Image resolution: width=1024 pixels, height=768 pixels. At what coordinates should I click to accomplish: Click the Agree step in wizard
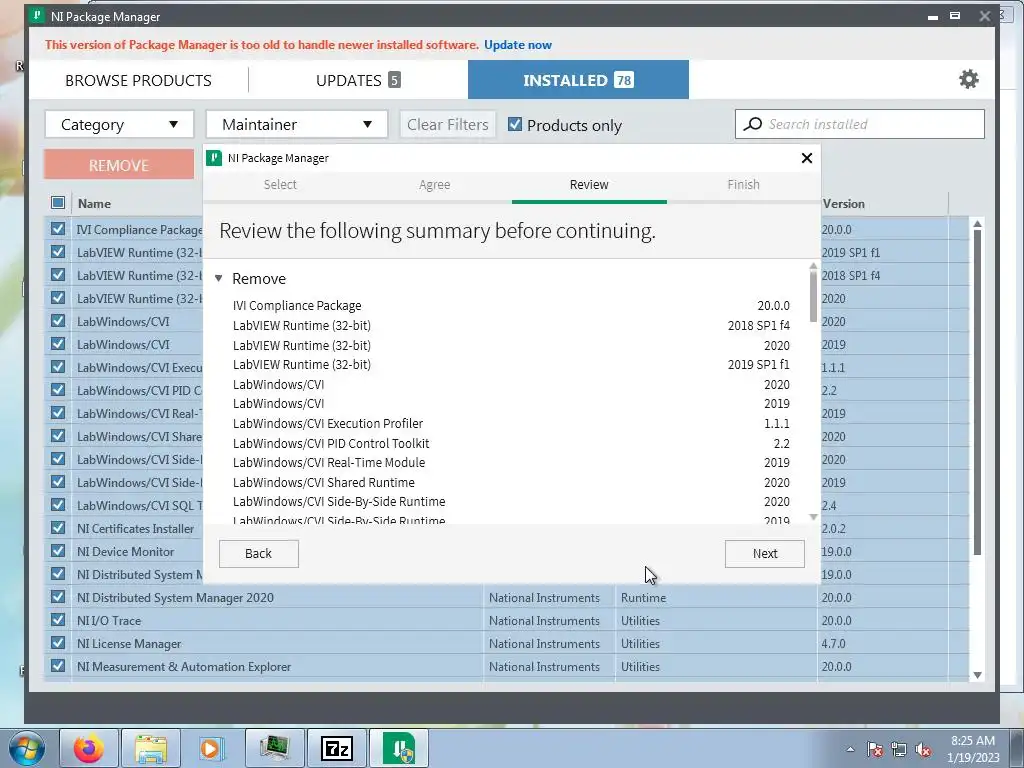pyautogui.click(x=434, y=184)
